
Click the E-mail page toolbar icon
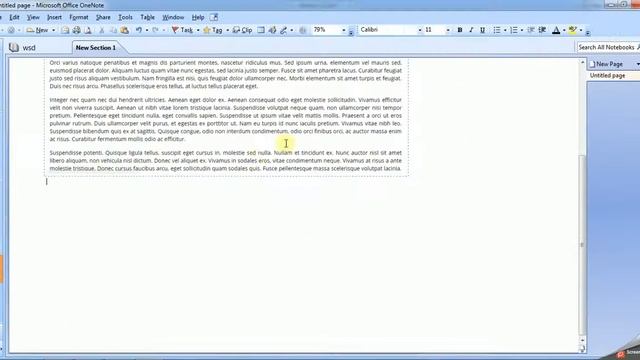(x=65, y=30)
